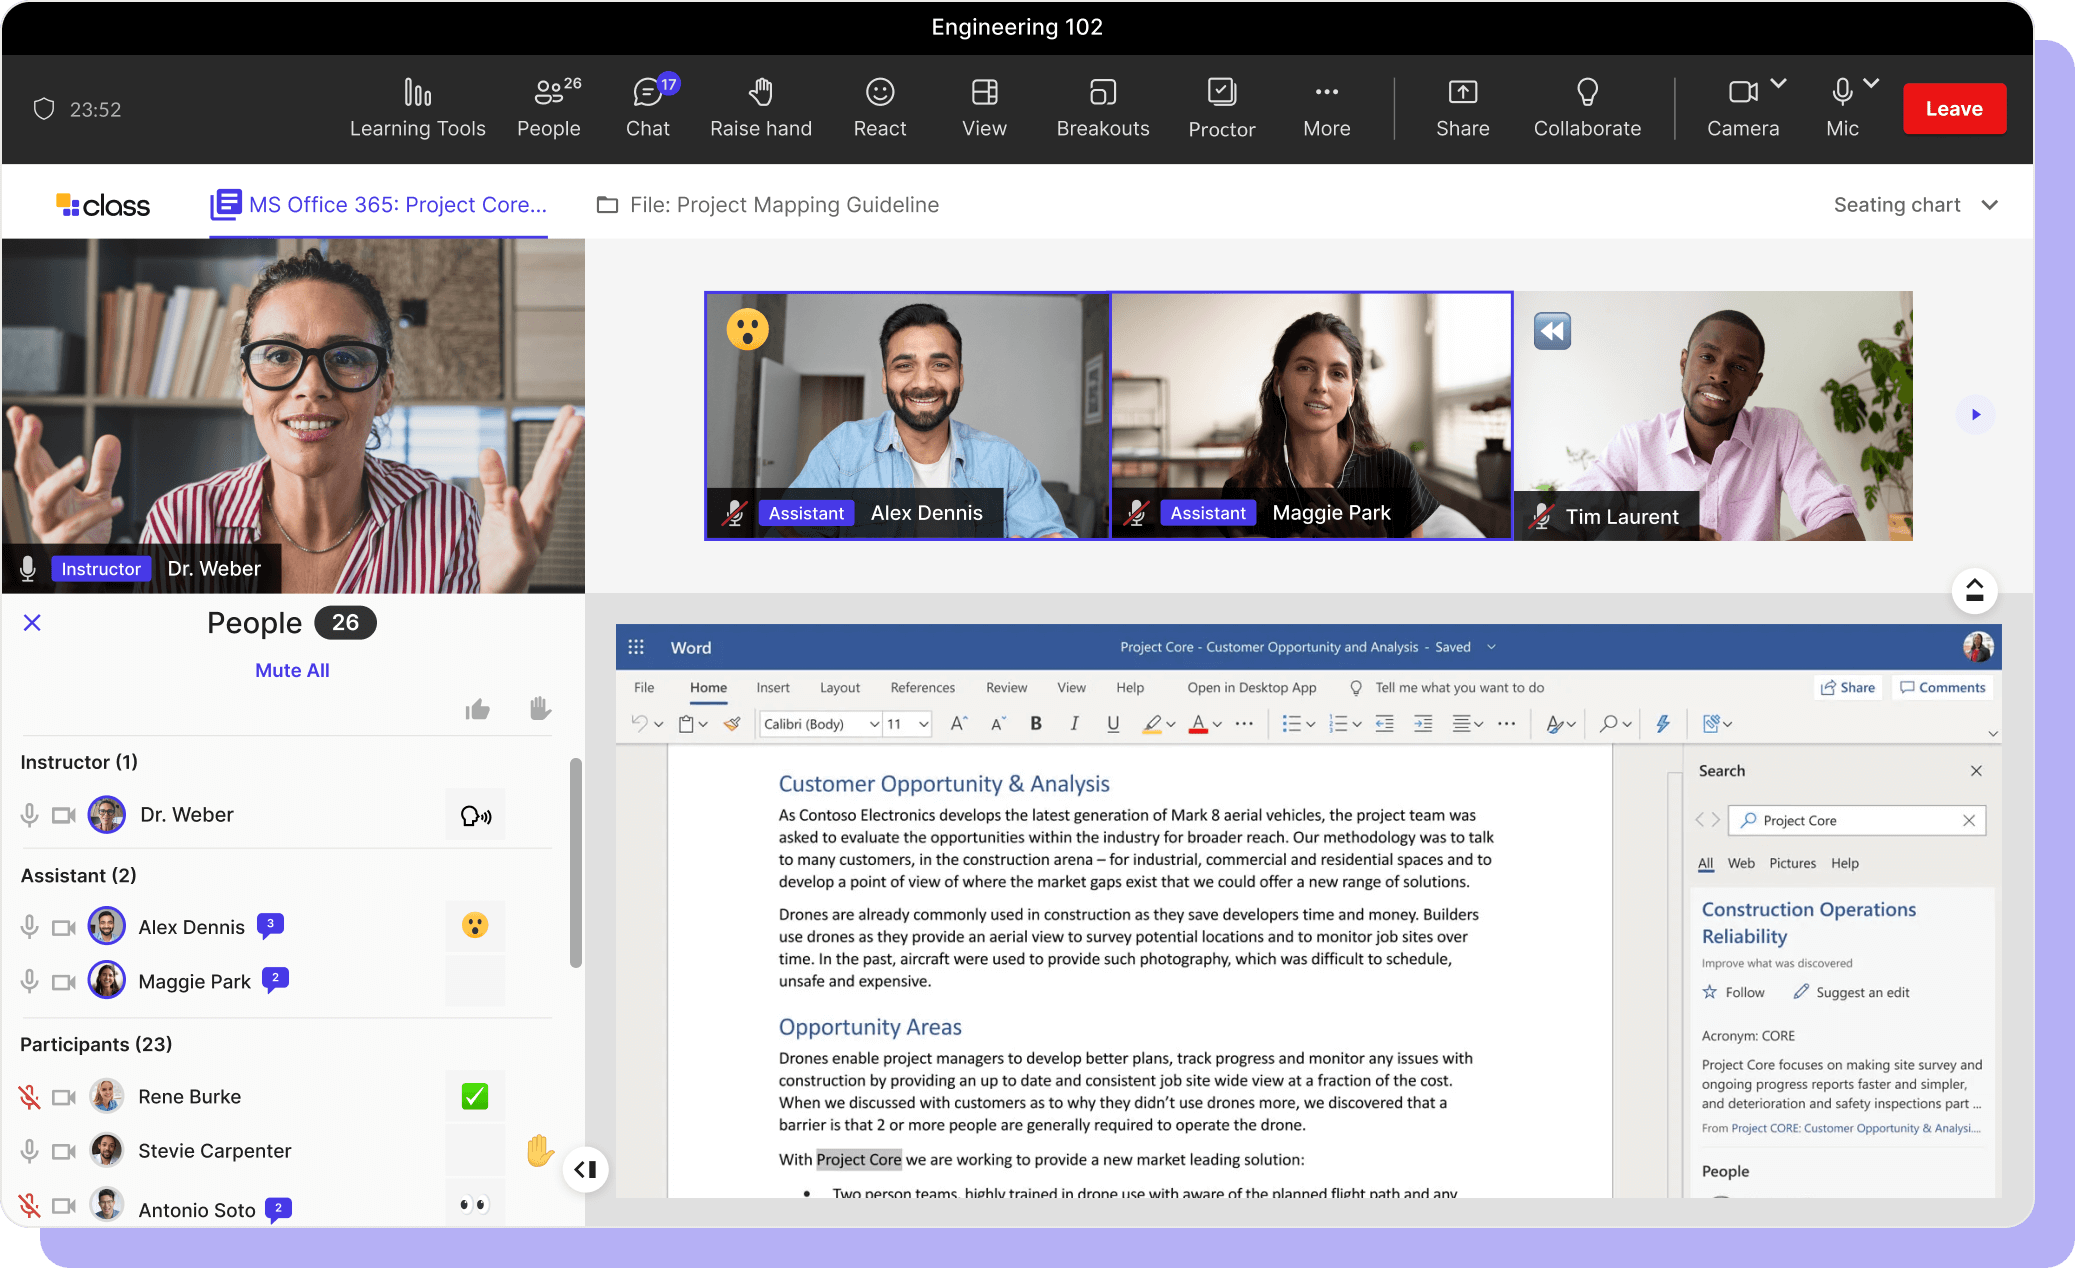Open the More options menu
2075x1268 pixels.
1327,108
